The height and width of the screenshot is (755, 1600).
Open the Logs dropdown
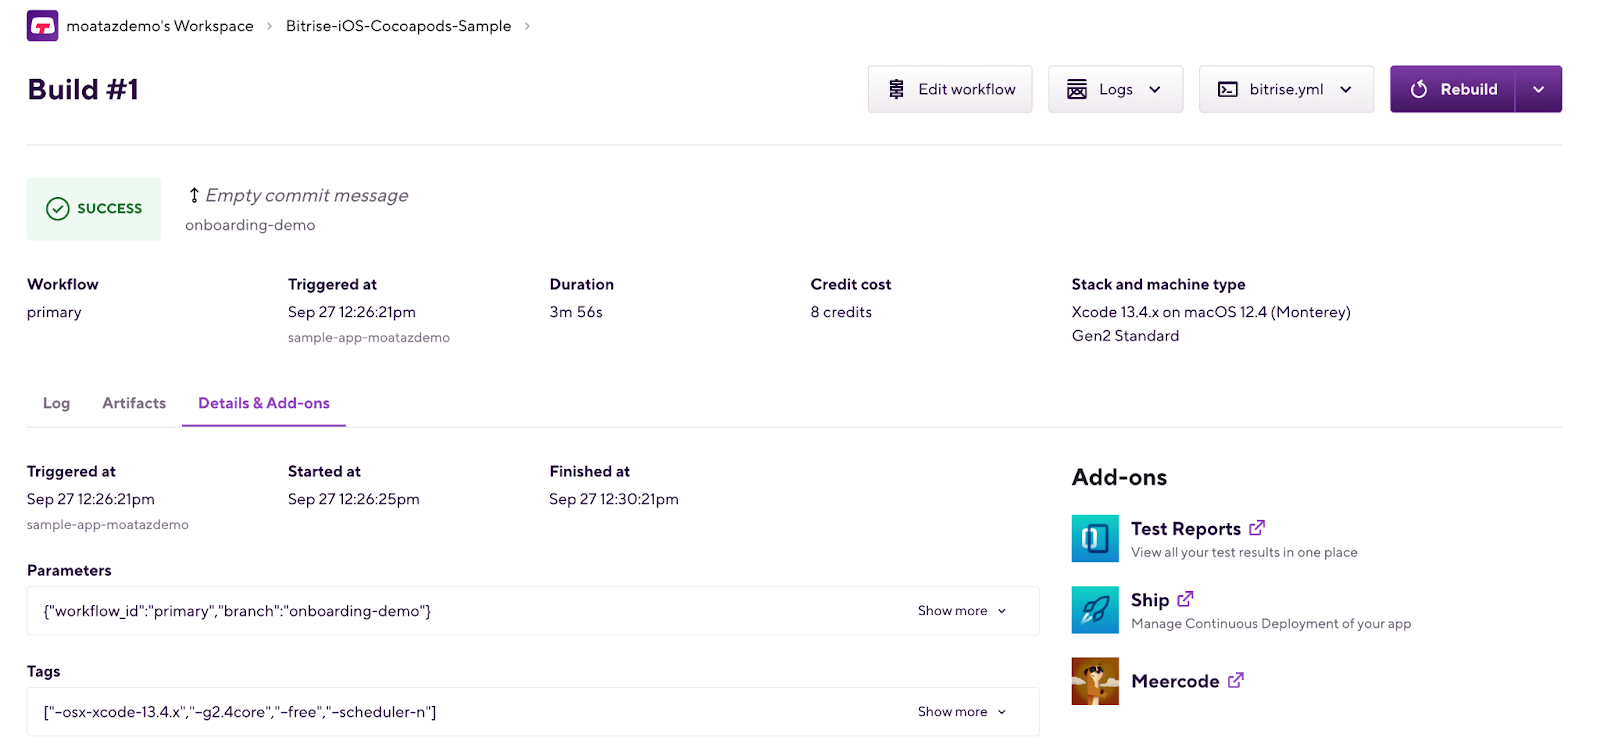click(1115, 89)
